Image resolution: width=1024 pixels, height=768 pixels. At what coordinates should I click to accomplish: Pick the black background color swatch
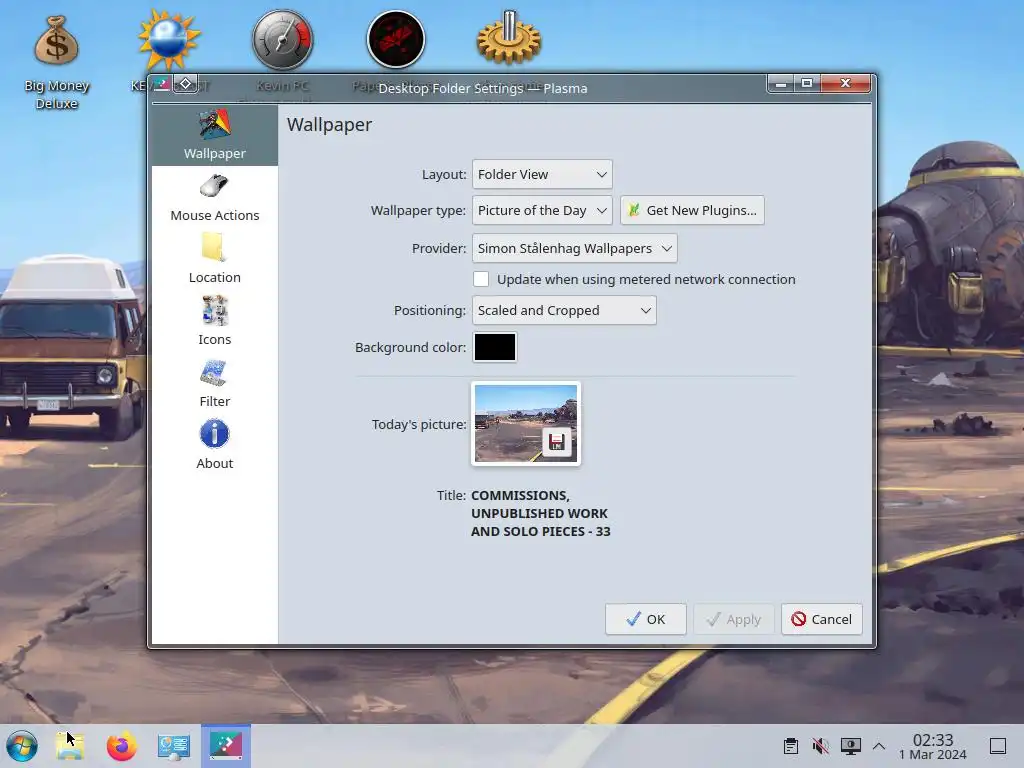pyautogui.click(x=495, y=347)
